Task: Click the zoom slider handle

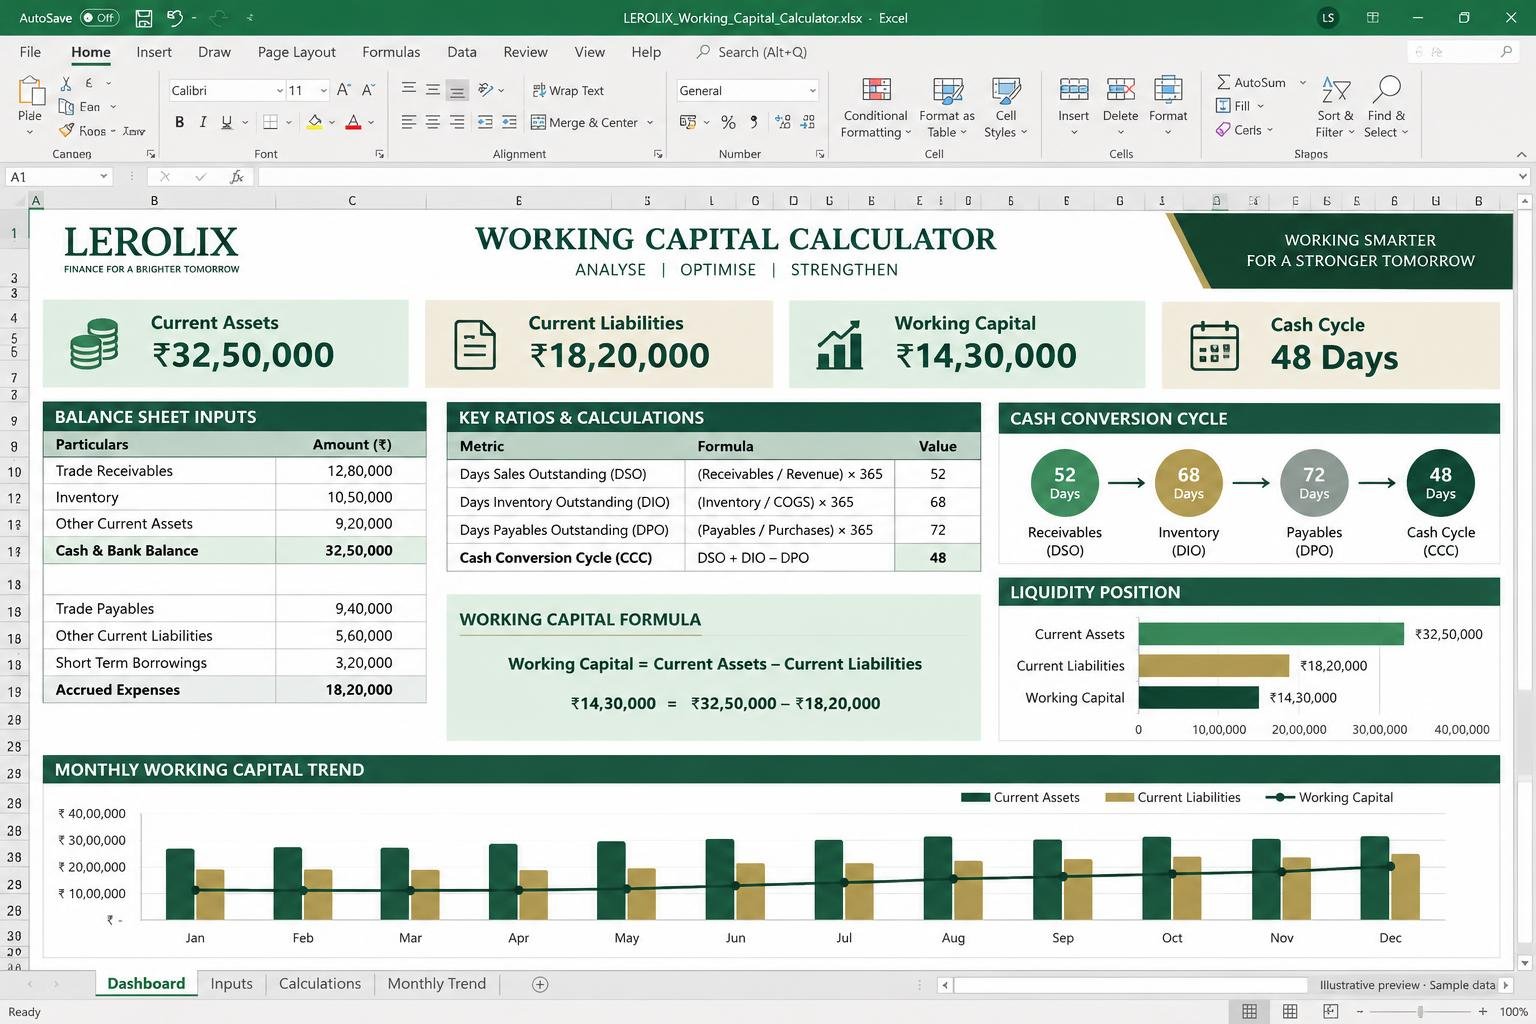Action: click(x=1420, y=1012)
